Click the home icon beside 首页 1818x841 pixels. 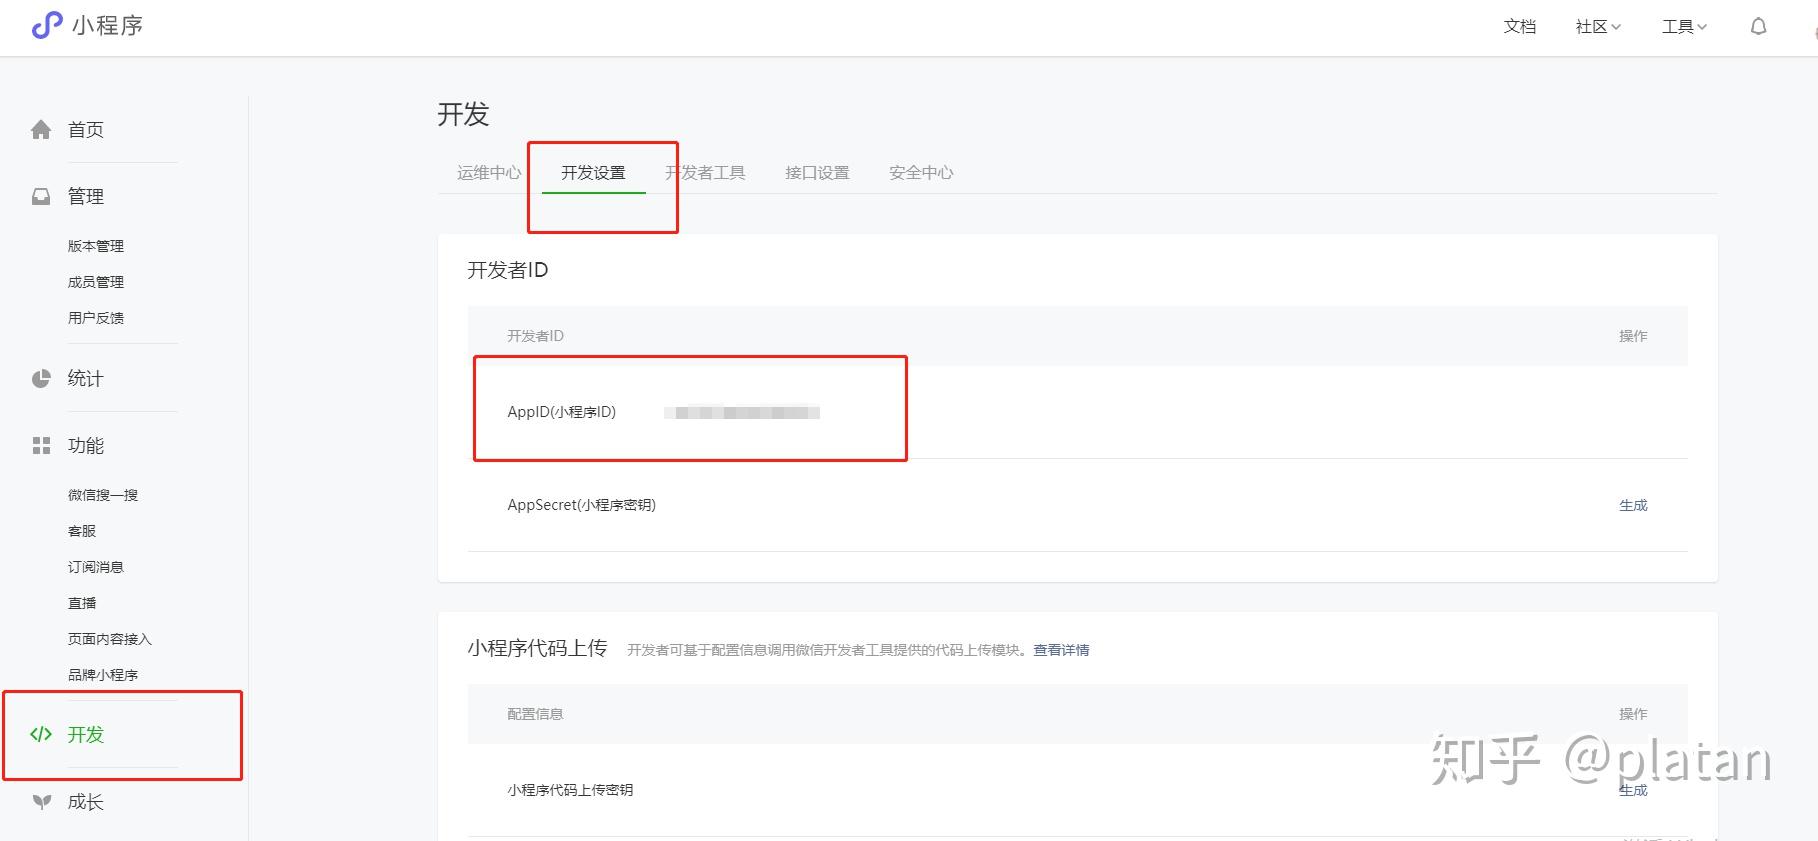click(x=41, y=130)
